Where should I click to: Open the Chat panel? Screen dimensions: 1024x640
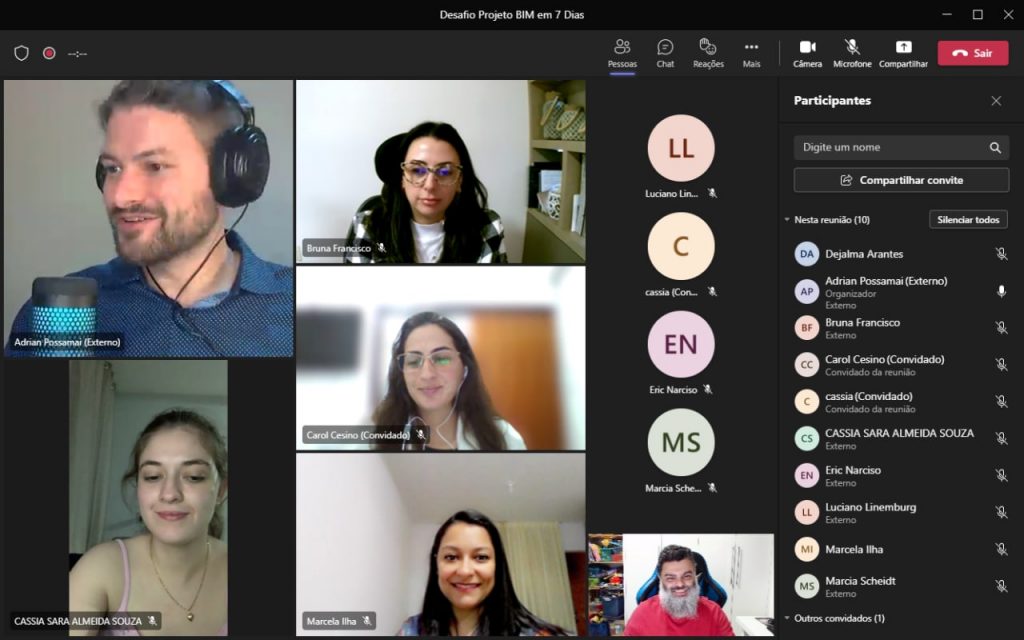pos(665,52)
